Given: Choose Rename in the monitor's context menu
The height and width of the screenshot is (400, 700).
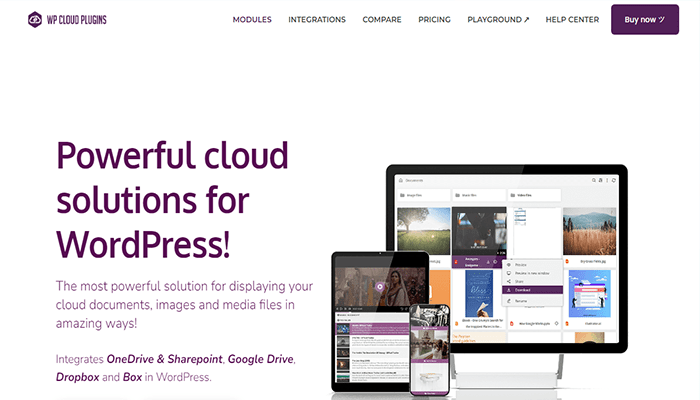Looking at the screenshot, I should 532,301.
